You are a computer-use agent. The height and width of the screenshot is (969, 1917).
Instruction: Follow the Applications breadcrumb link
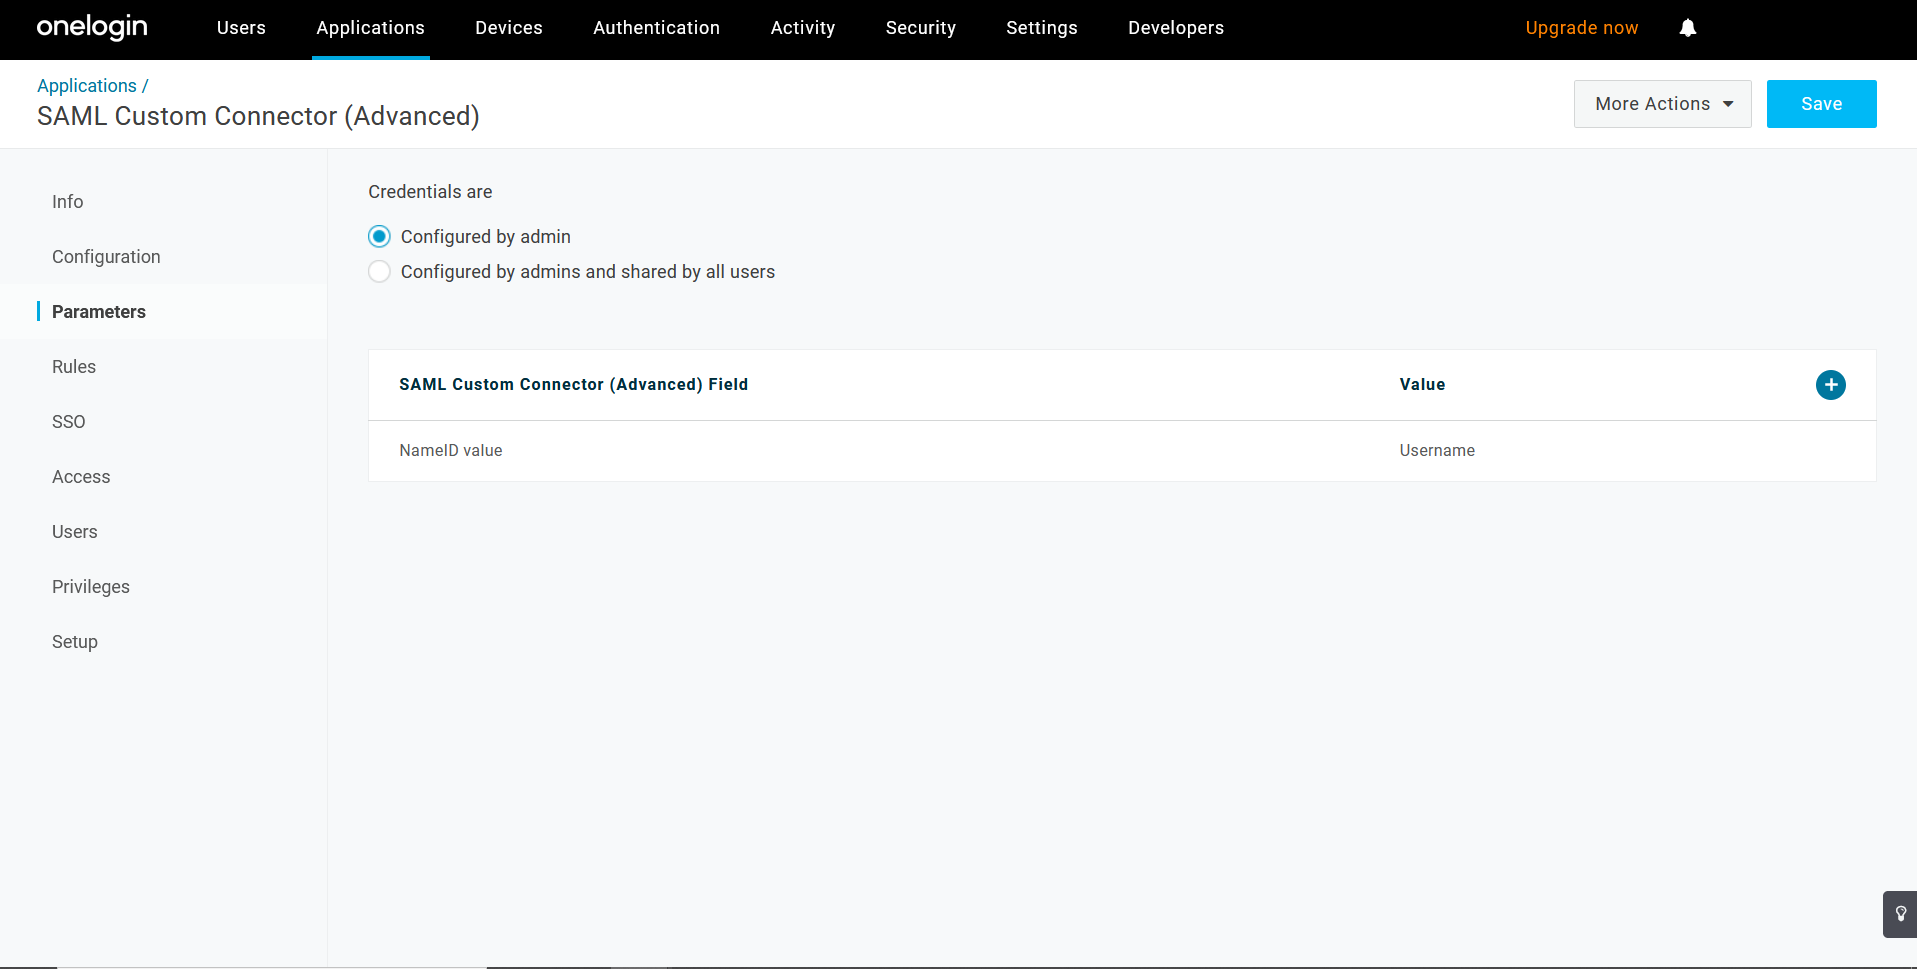tap(87, 85)
